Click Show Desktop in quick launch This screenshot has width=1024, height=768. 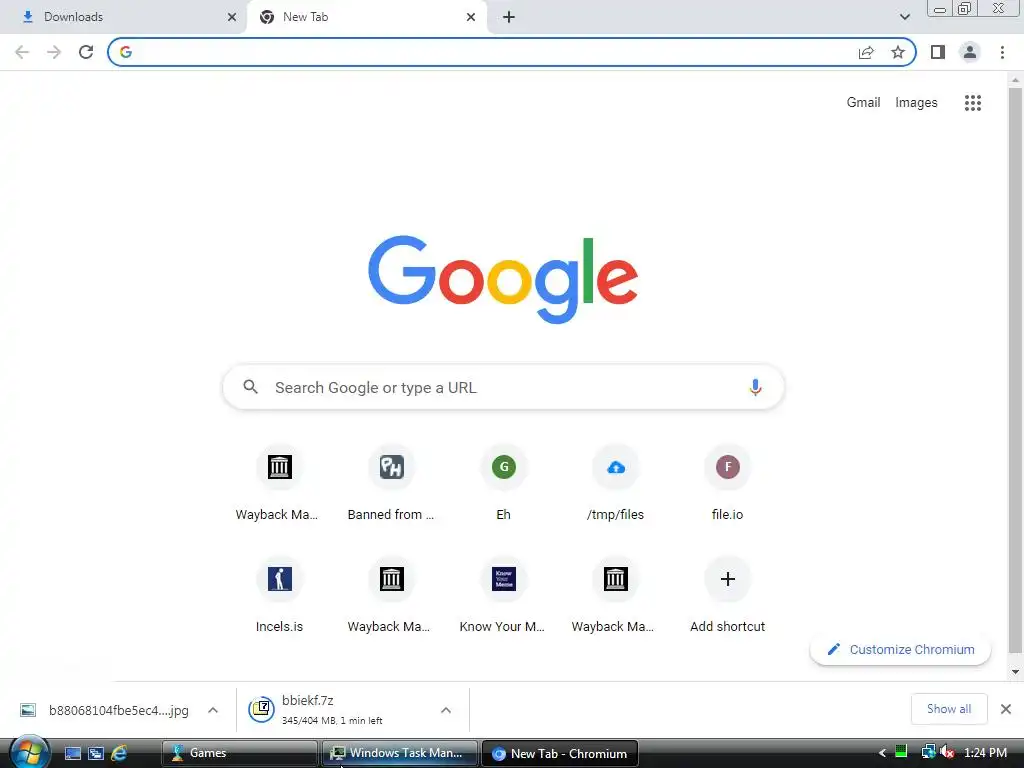coord(72,753)
